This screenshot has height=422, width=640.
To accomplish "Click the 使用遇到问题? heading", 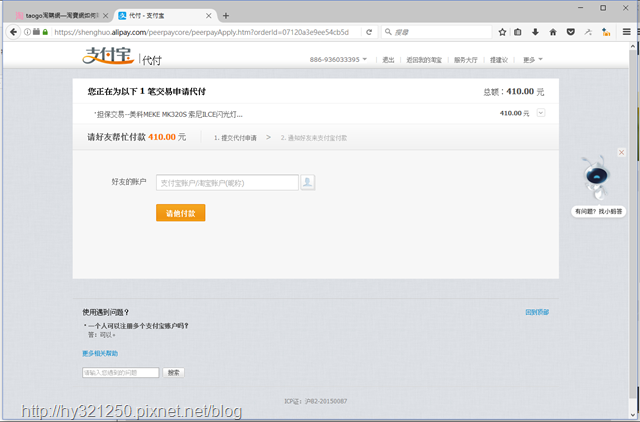I will (x=105, y=312).
